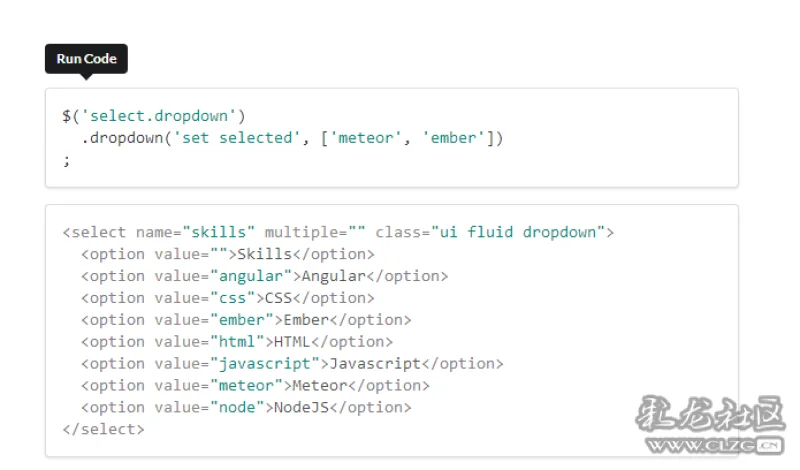Click the opening select tag line
Image resolution: width=800 pixels, height=470 pixels.
click(x=338, y=232)
